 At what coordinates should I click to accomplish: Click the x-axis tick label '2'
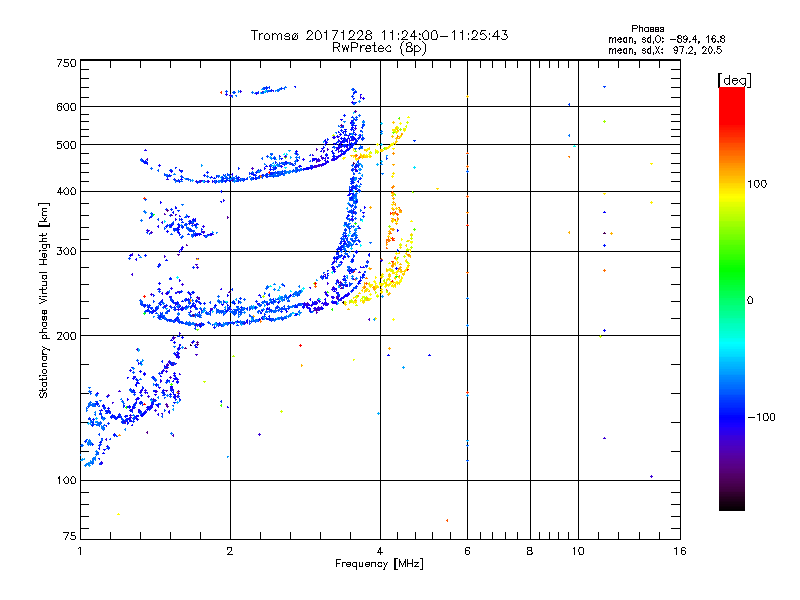click(230, 551)
